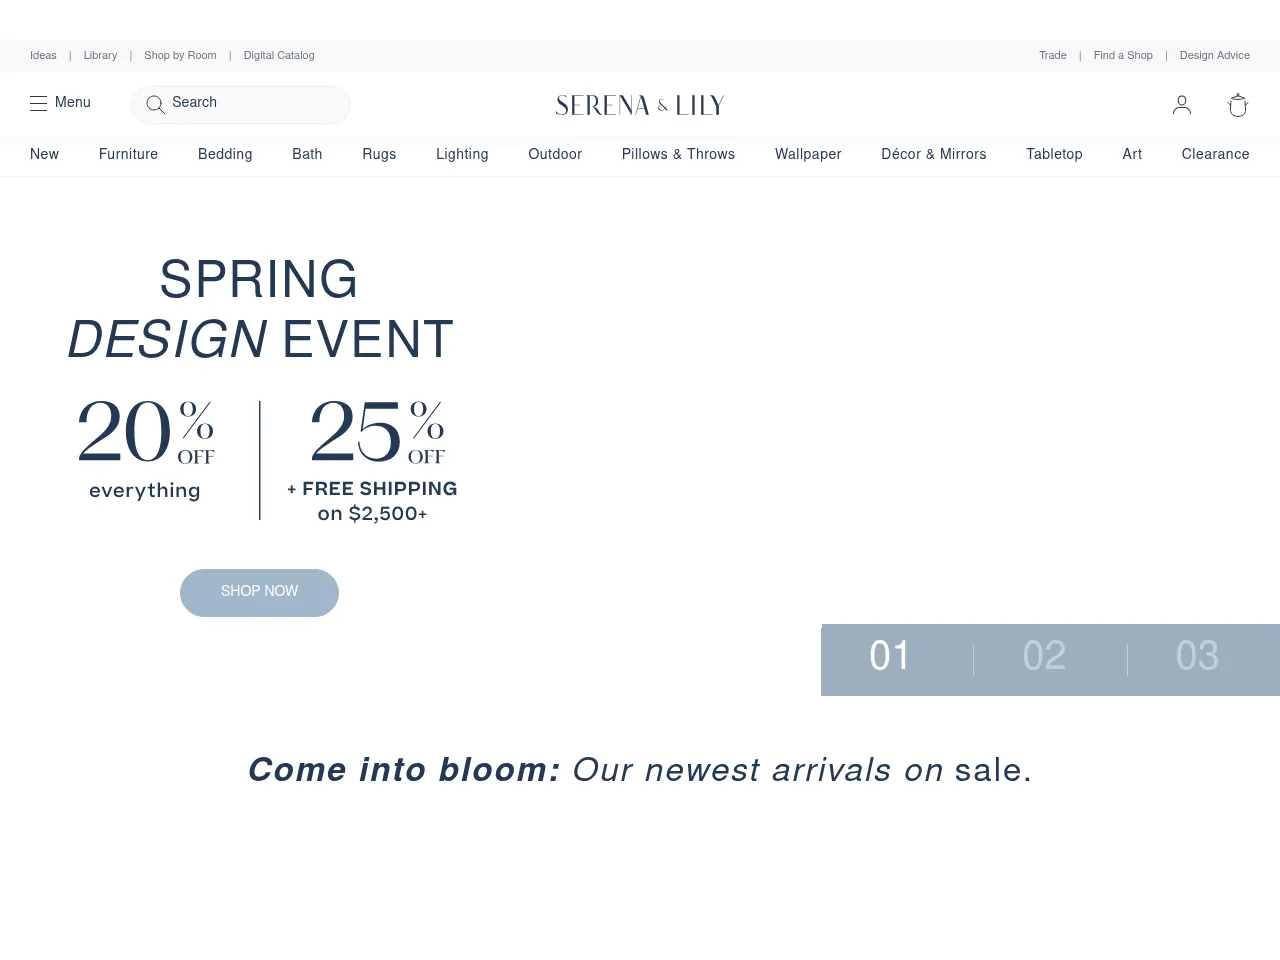Image resolution: width=1280 pixels, height=960 pixels.
Task: Open the Find a Shop link
Action: 1123,56
